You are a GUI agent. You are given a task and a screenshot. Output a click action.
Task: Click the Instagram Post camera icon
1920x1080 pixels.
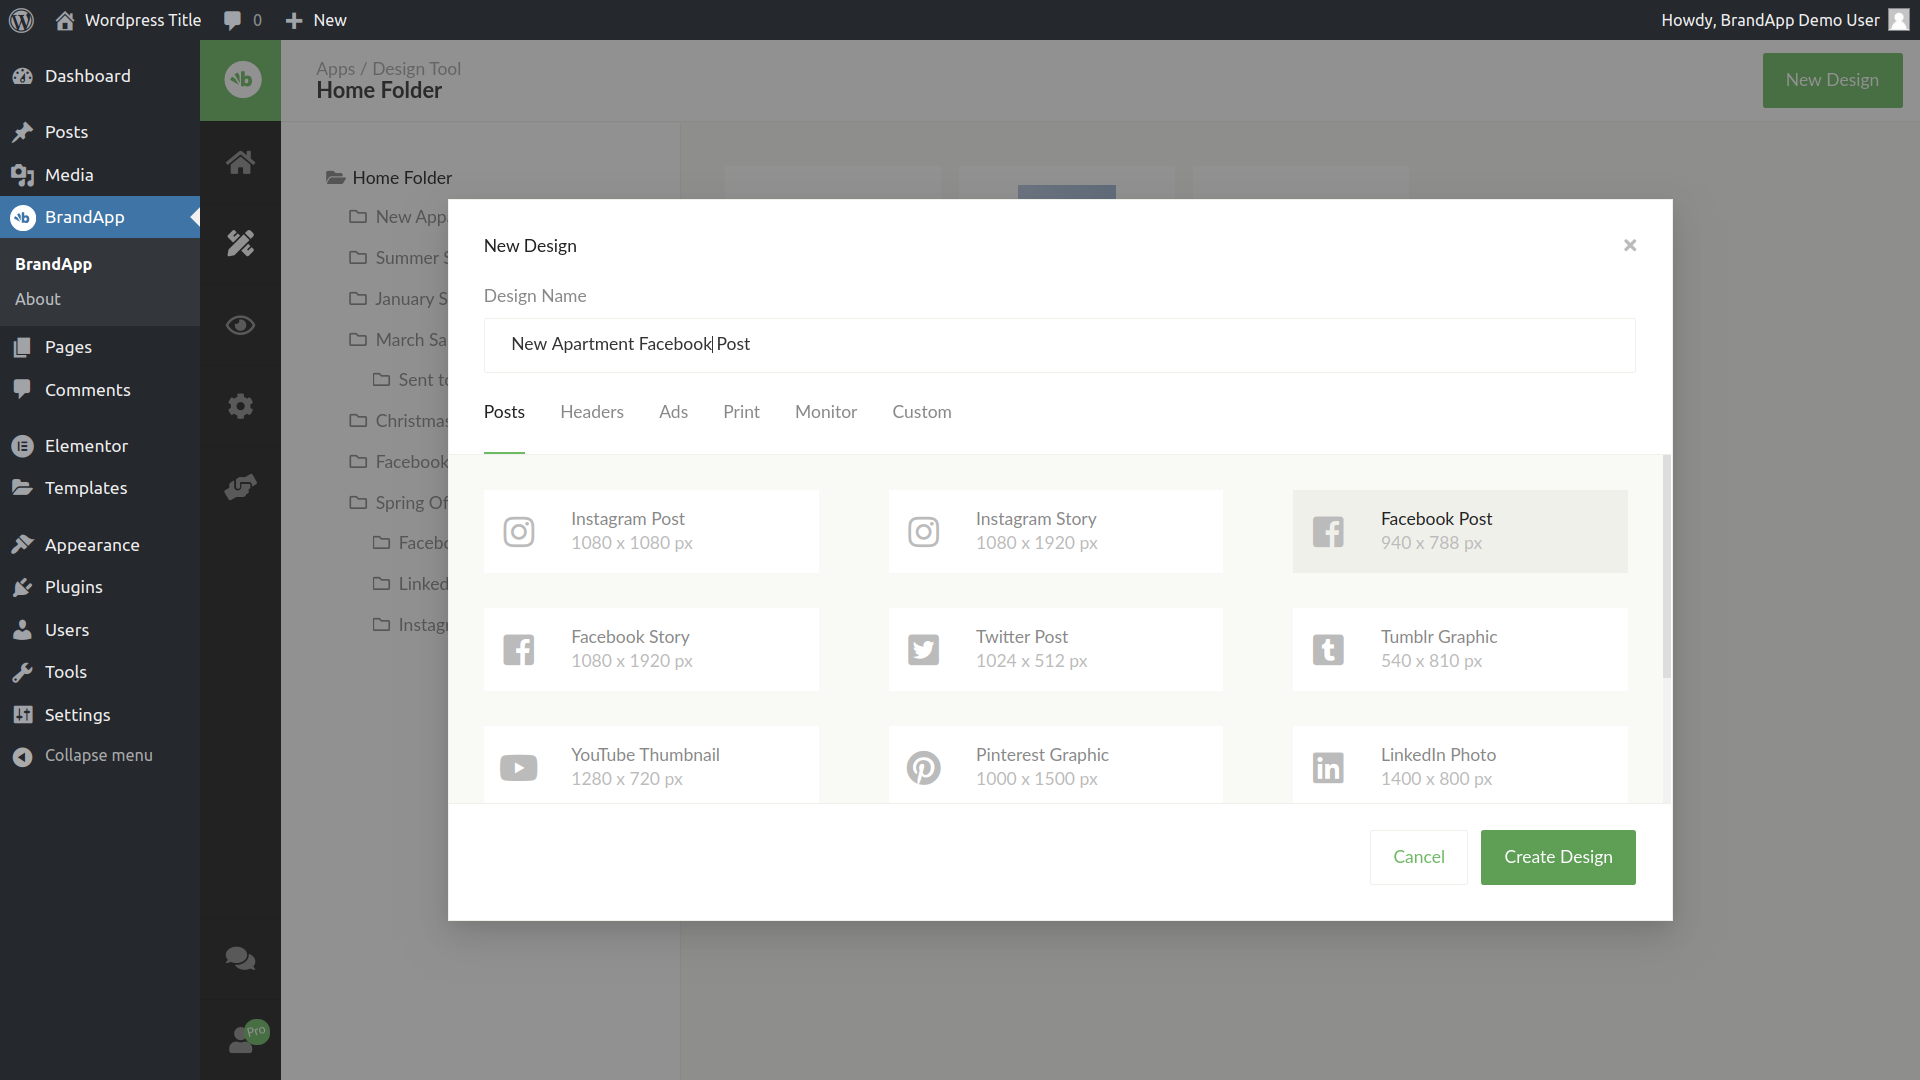coord(518,532)
